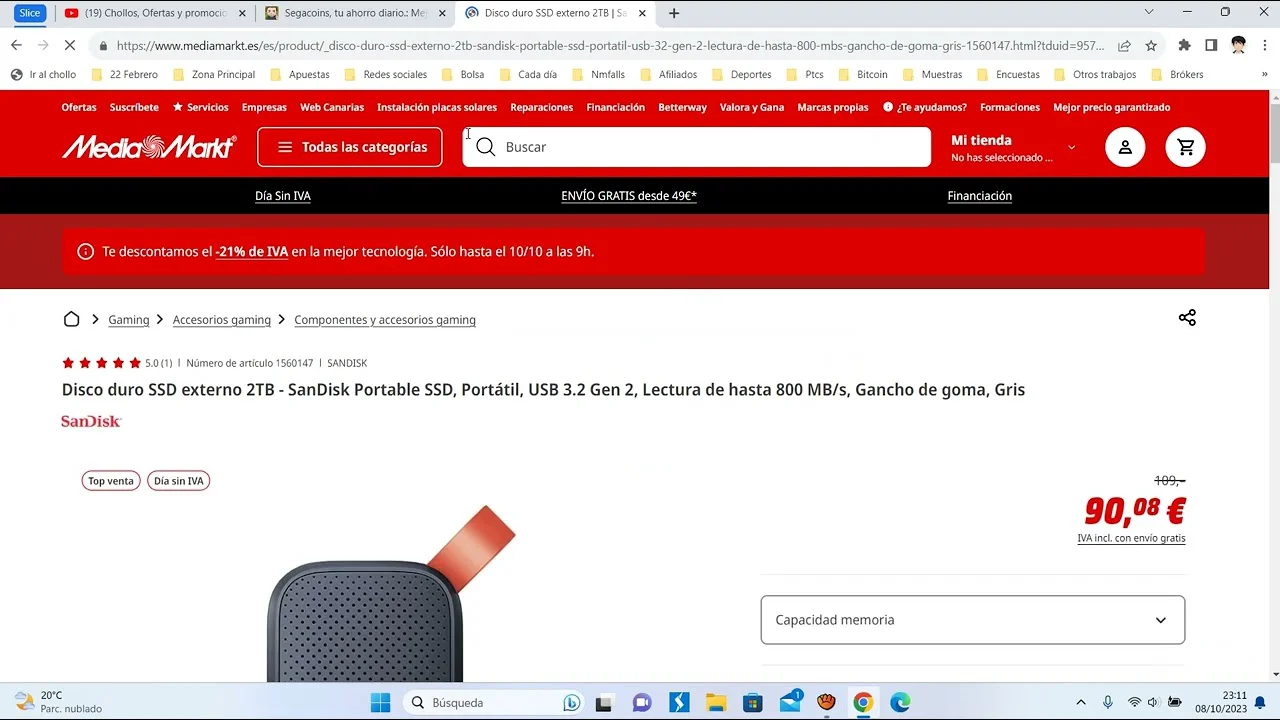Open notification bell in taskbar

coord(1260,703)
